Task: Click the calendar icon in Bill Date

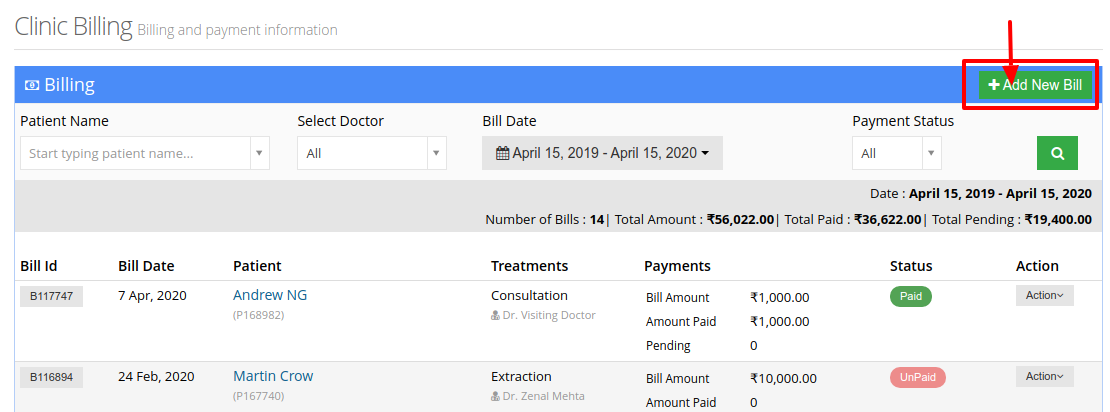Action: pyautogui.click(x=503, y=153)
